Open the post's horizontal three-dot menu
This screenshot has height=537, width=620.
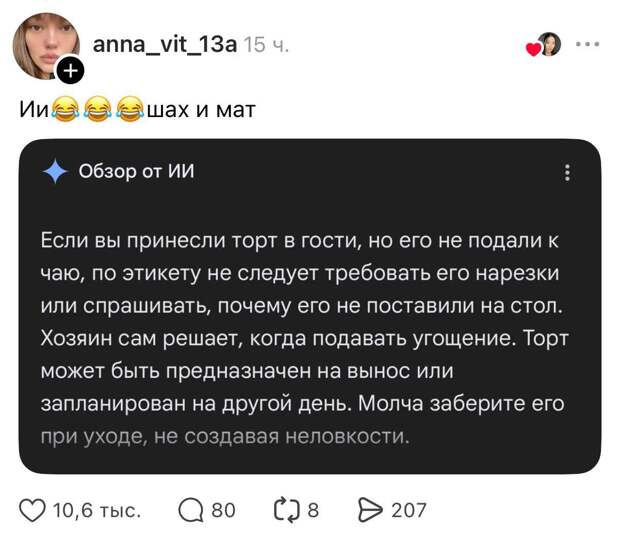tap(589, 45)
